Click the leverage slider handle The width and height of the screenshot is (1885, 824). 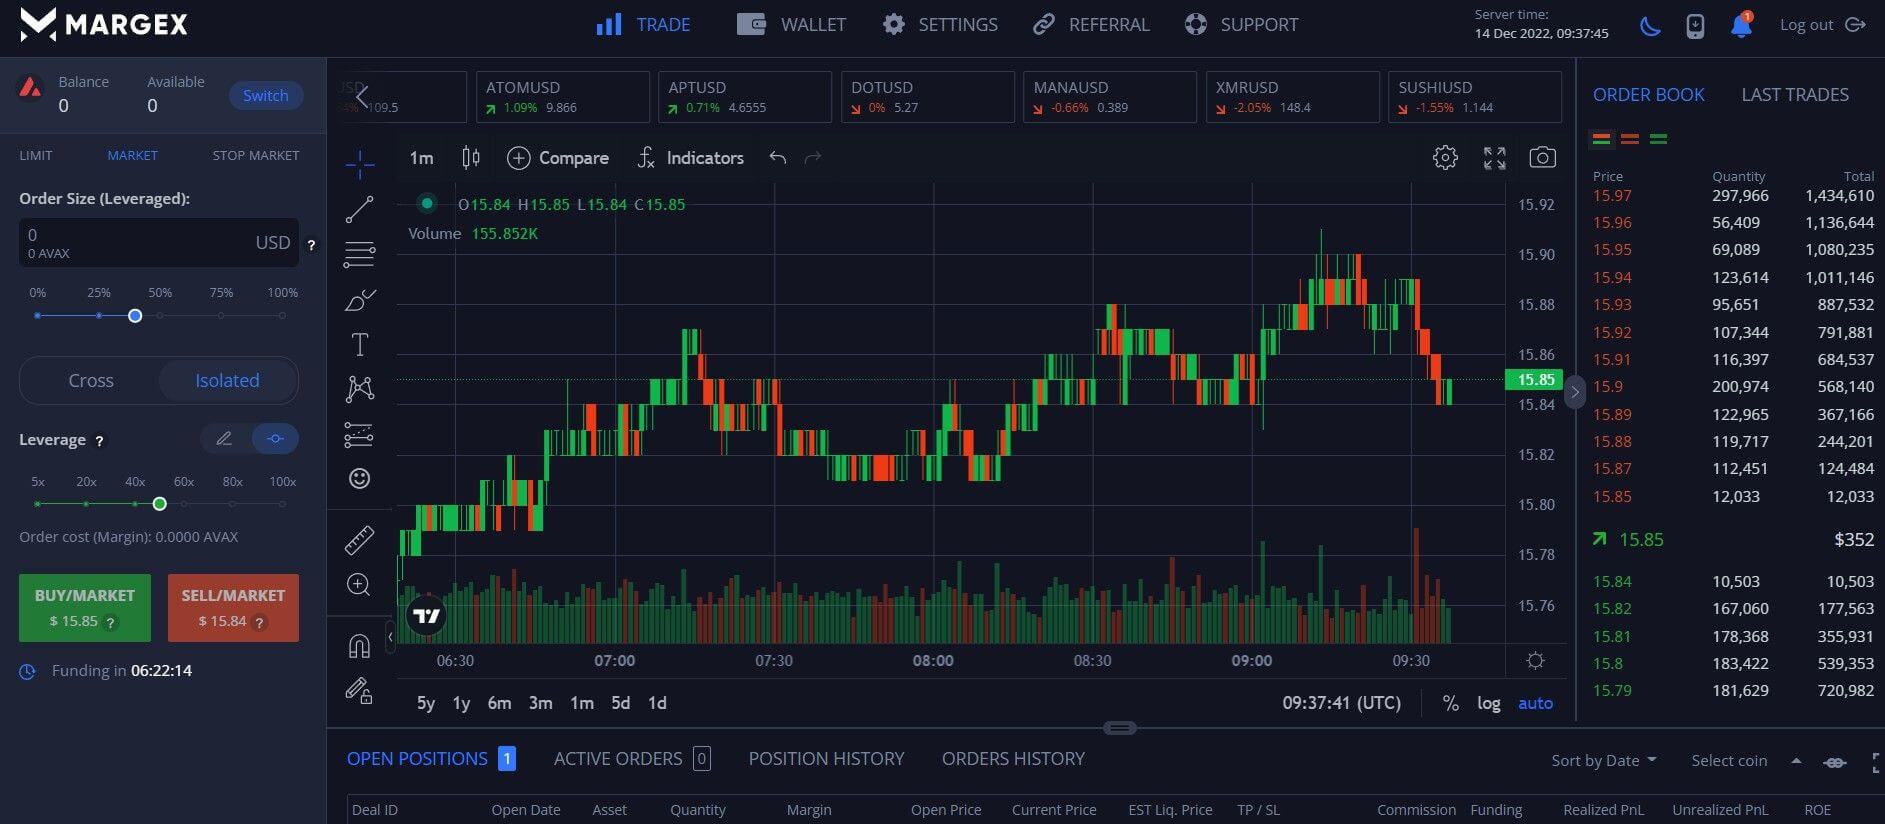159,504
